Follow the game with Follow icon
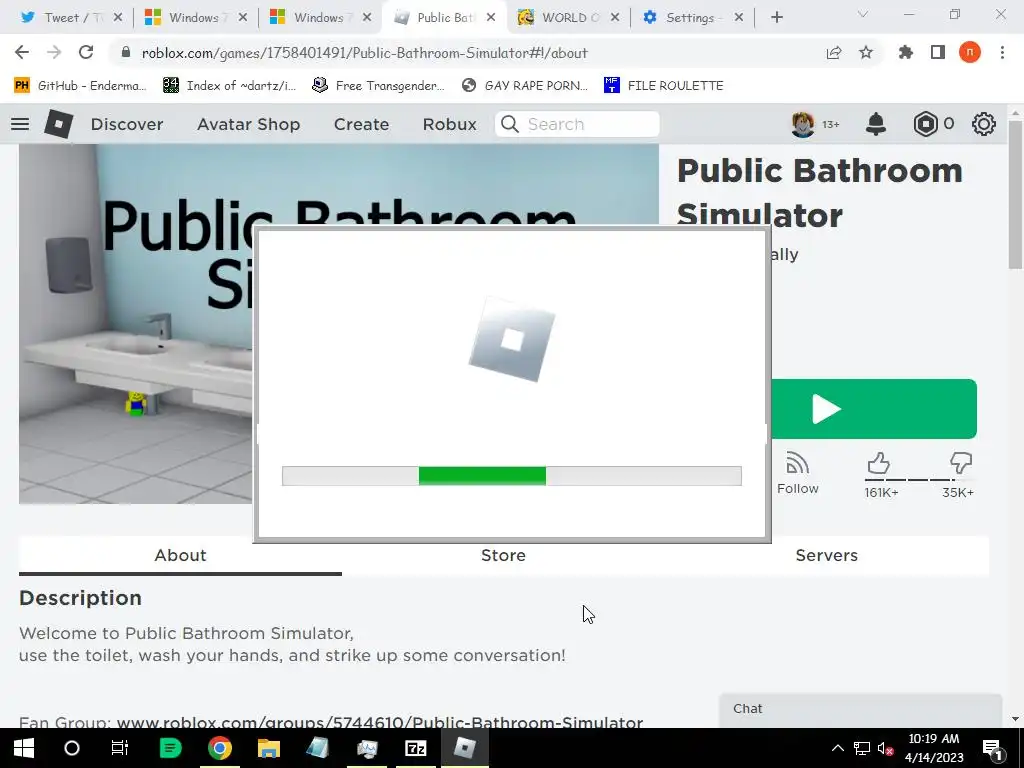 click(797, 473)
